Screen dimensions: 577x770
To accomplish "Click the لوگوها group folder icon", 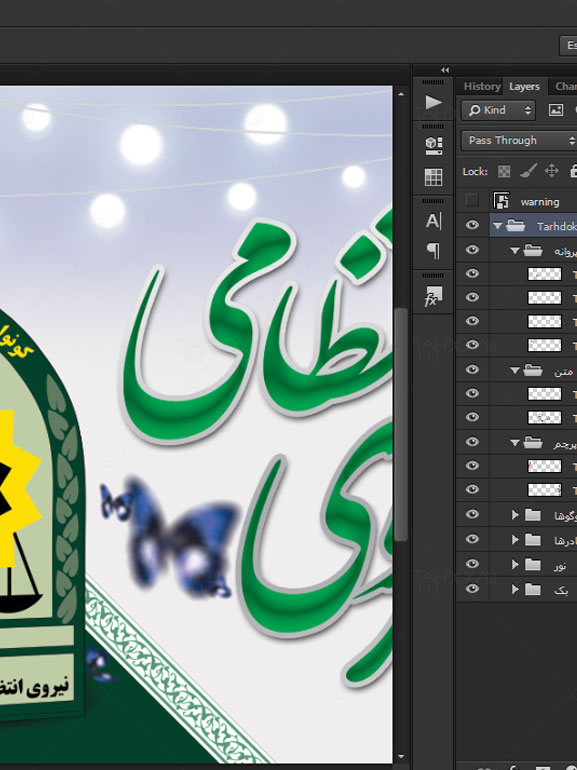I will point(533,515).
